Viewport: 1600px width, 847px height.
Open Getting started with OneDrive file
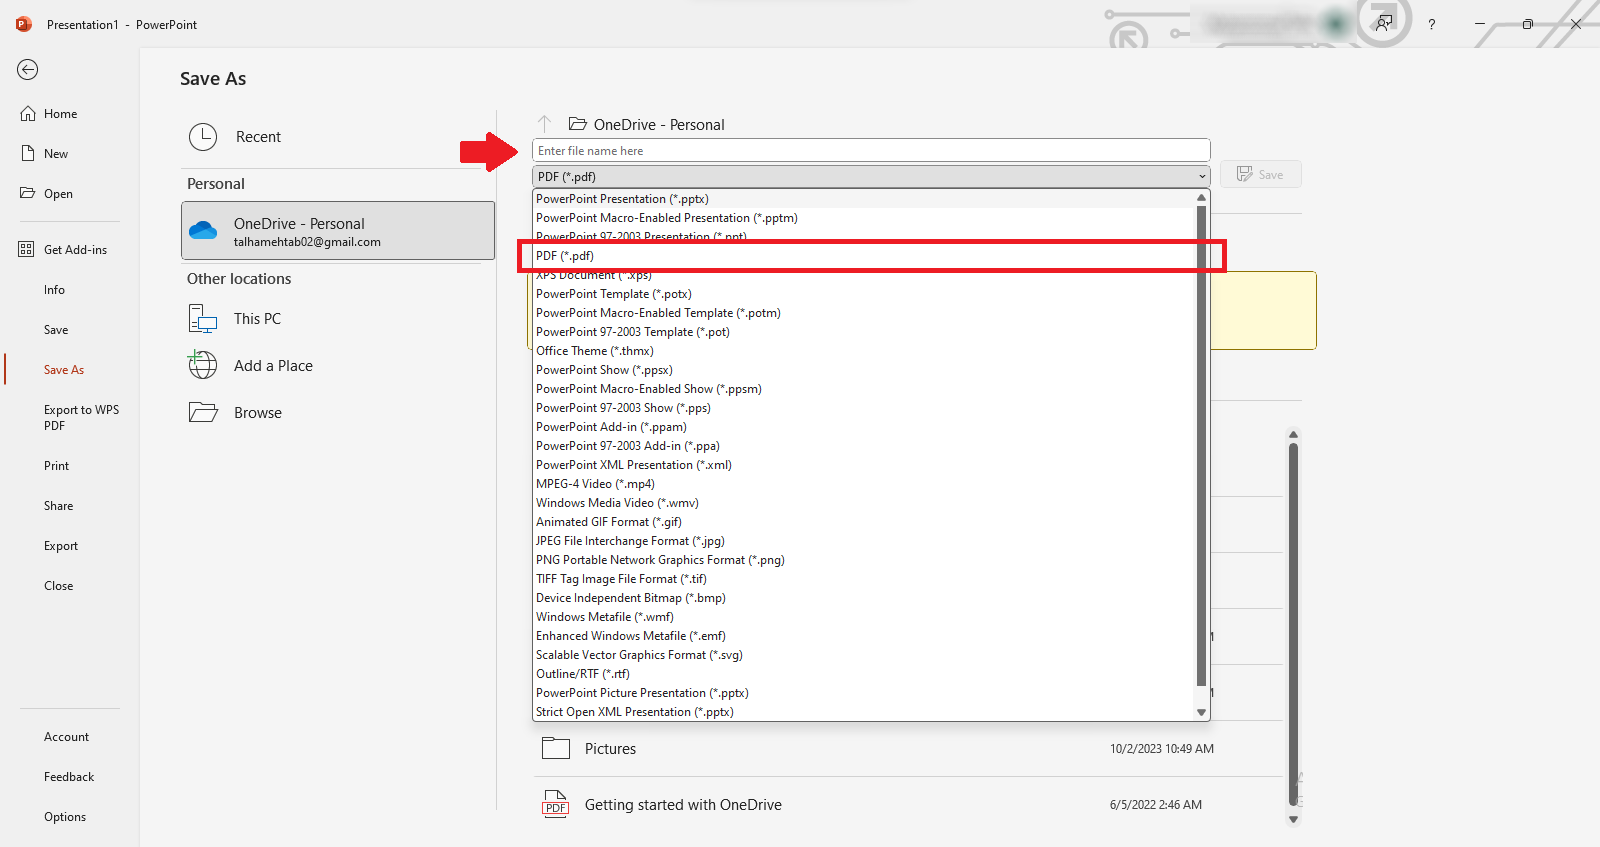pyautogui.click(x=907, y=804)
